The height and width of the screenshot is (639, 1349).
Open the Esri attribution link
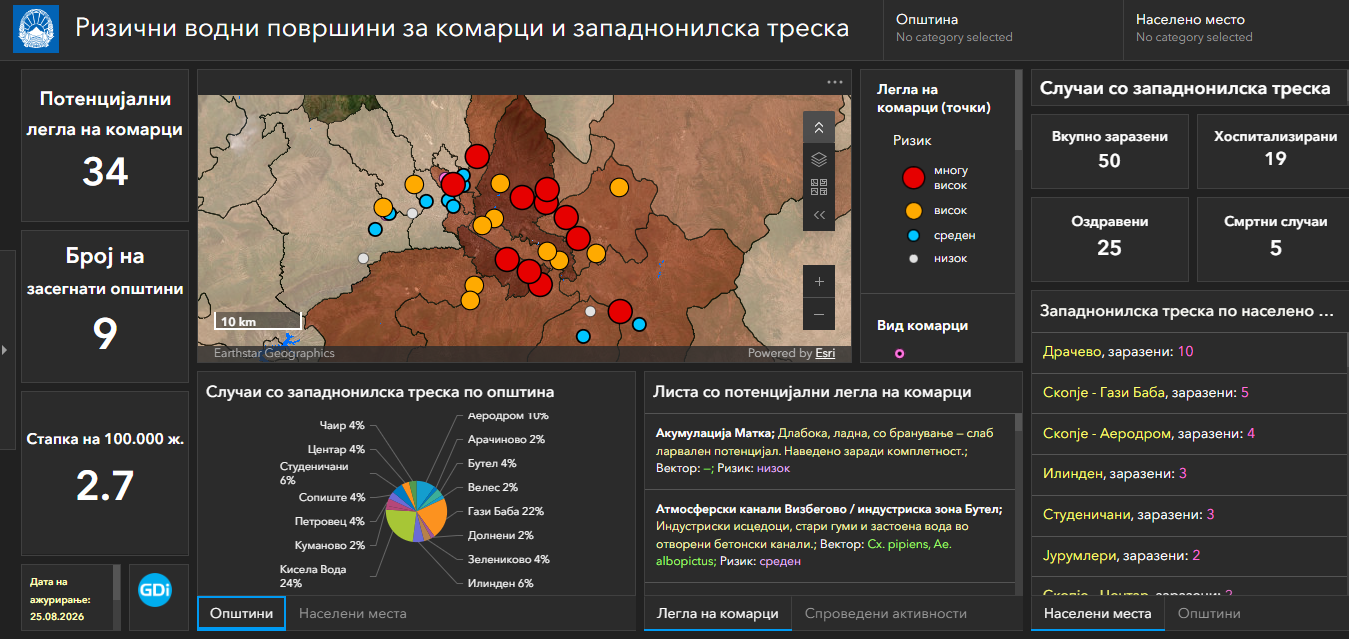pos(825,353)
